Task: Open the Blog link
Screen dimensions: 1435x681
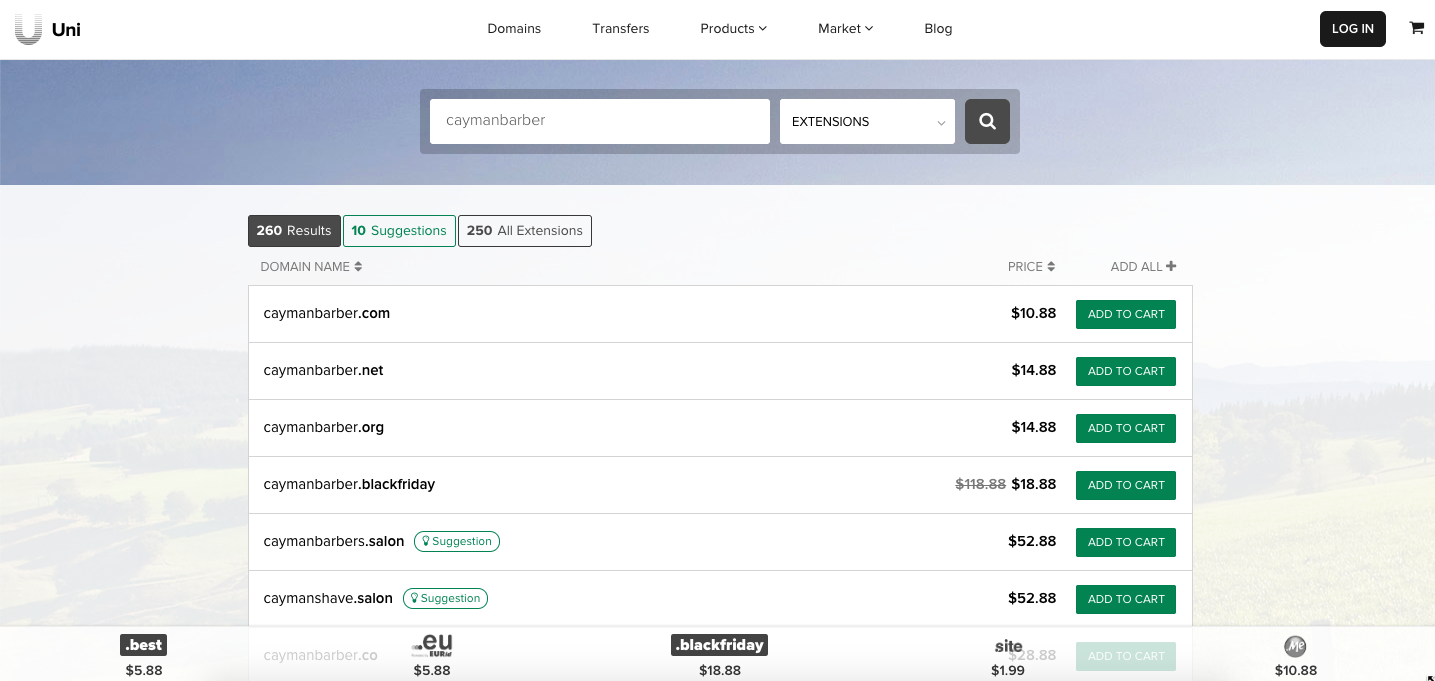Action: 938,29
